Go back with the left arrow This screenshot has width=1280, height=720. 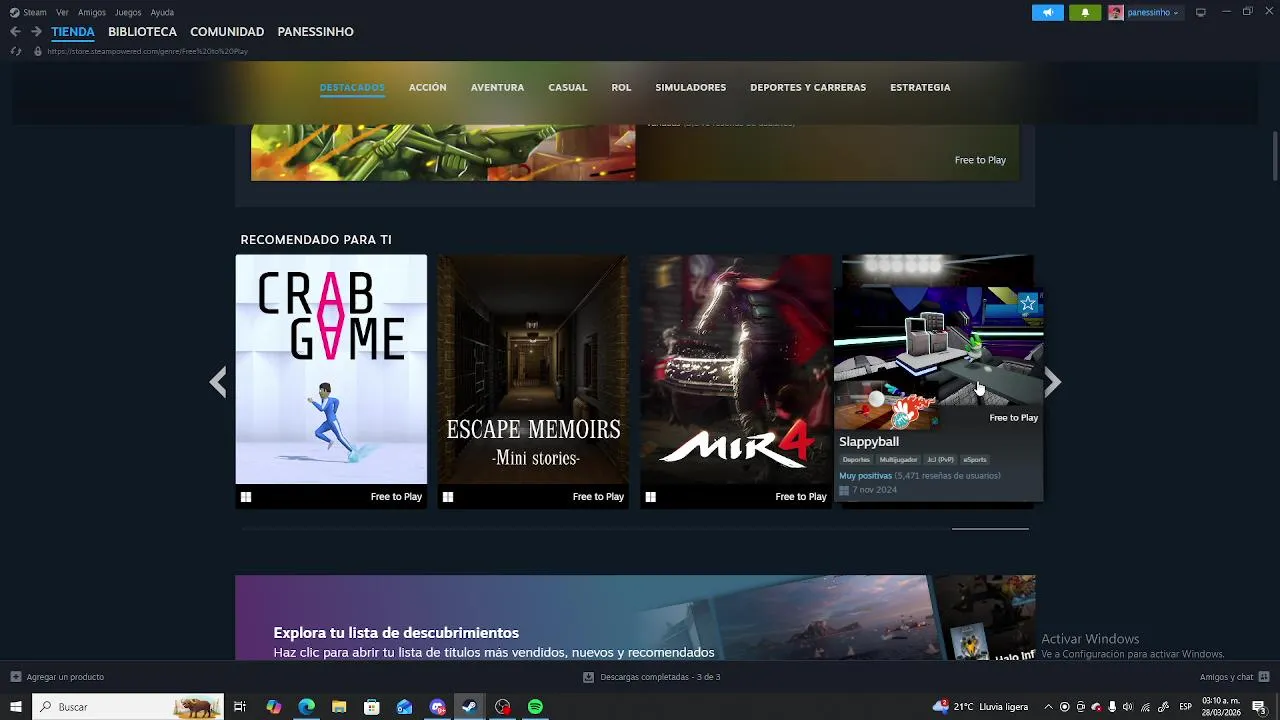(x=15, y=32)
